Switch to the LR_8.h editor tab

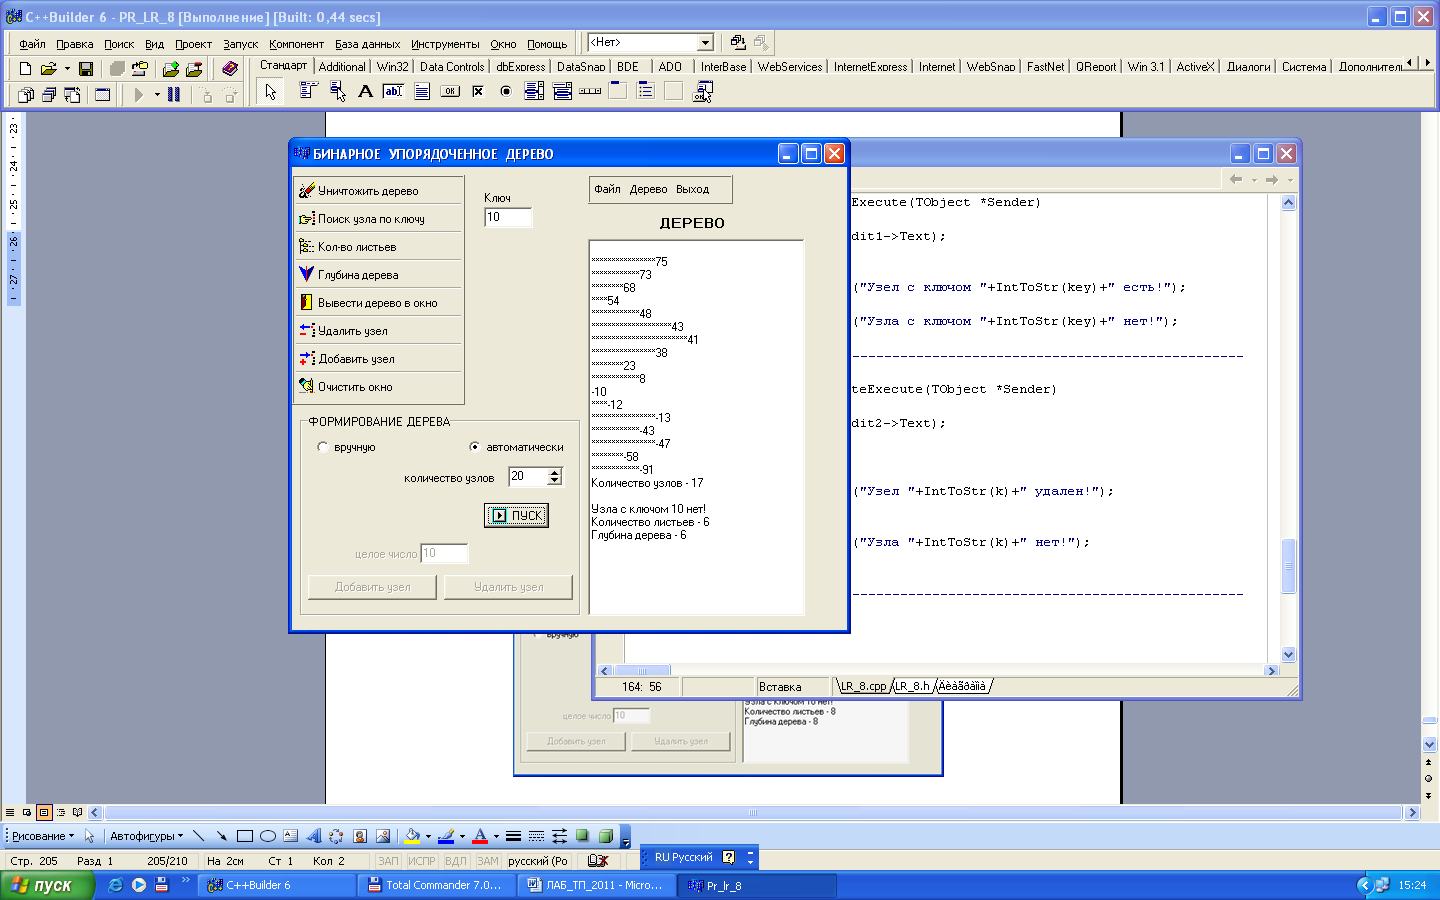click(x=912, y=686)
